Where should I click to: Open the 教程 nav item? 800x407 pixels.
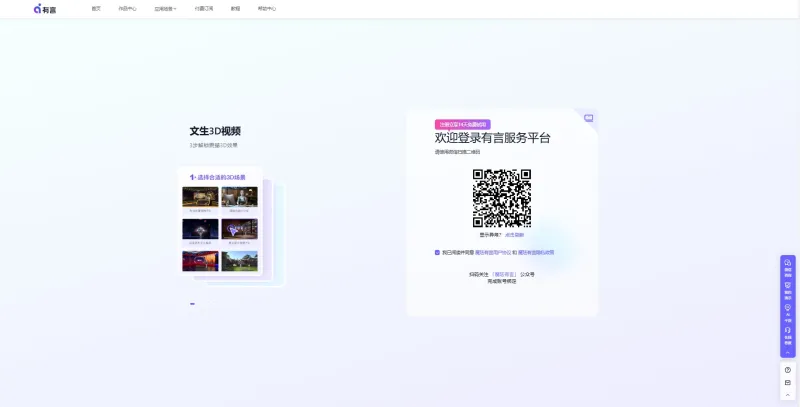point(235,9)
